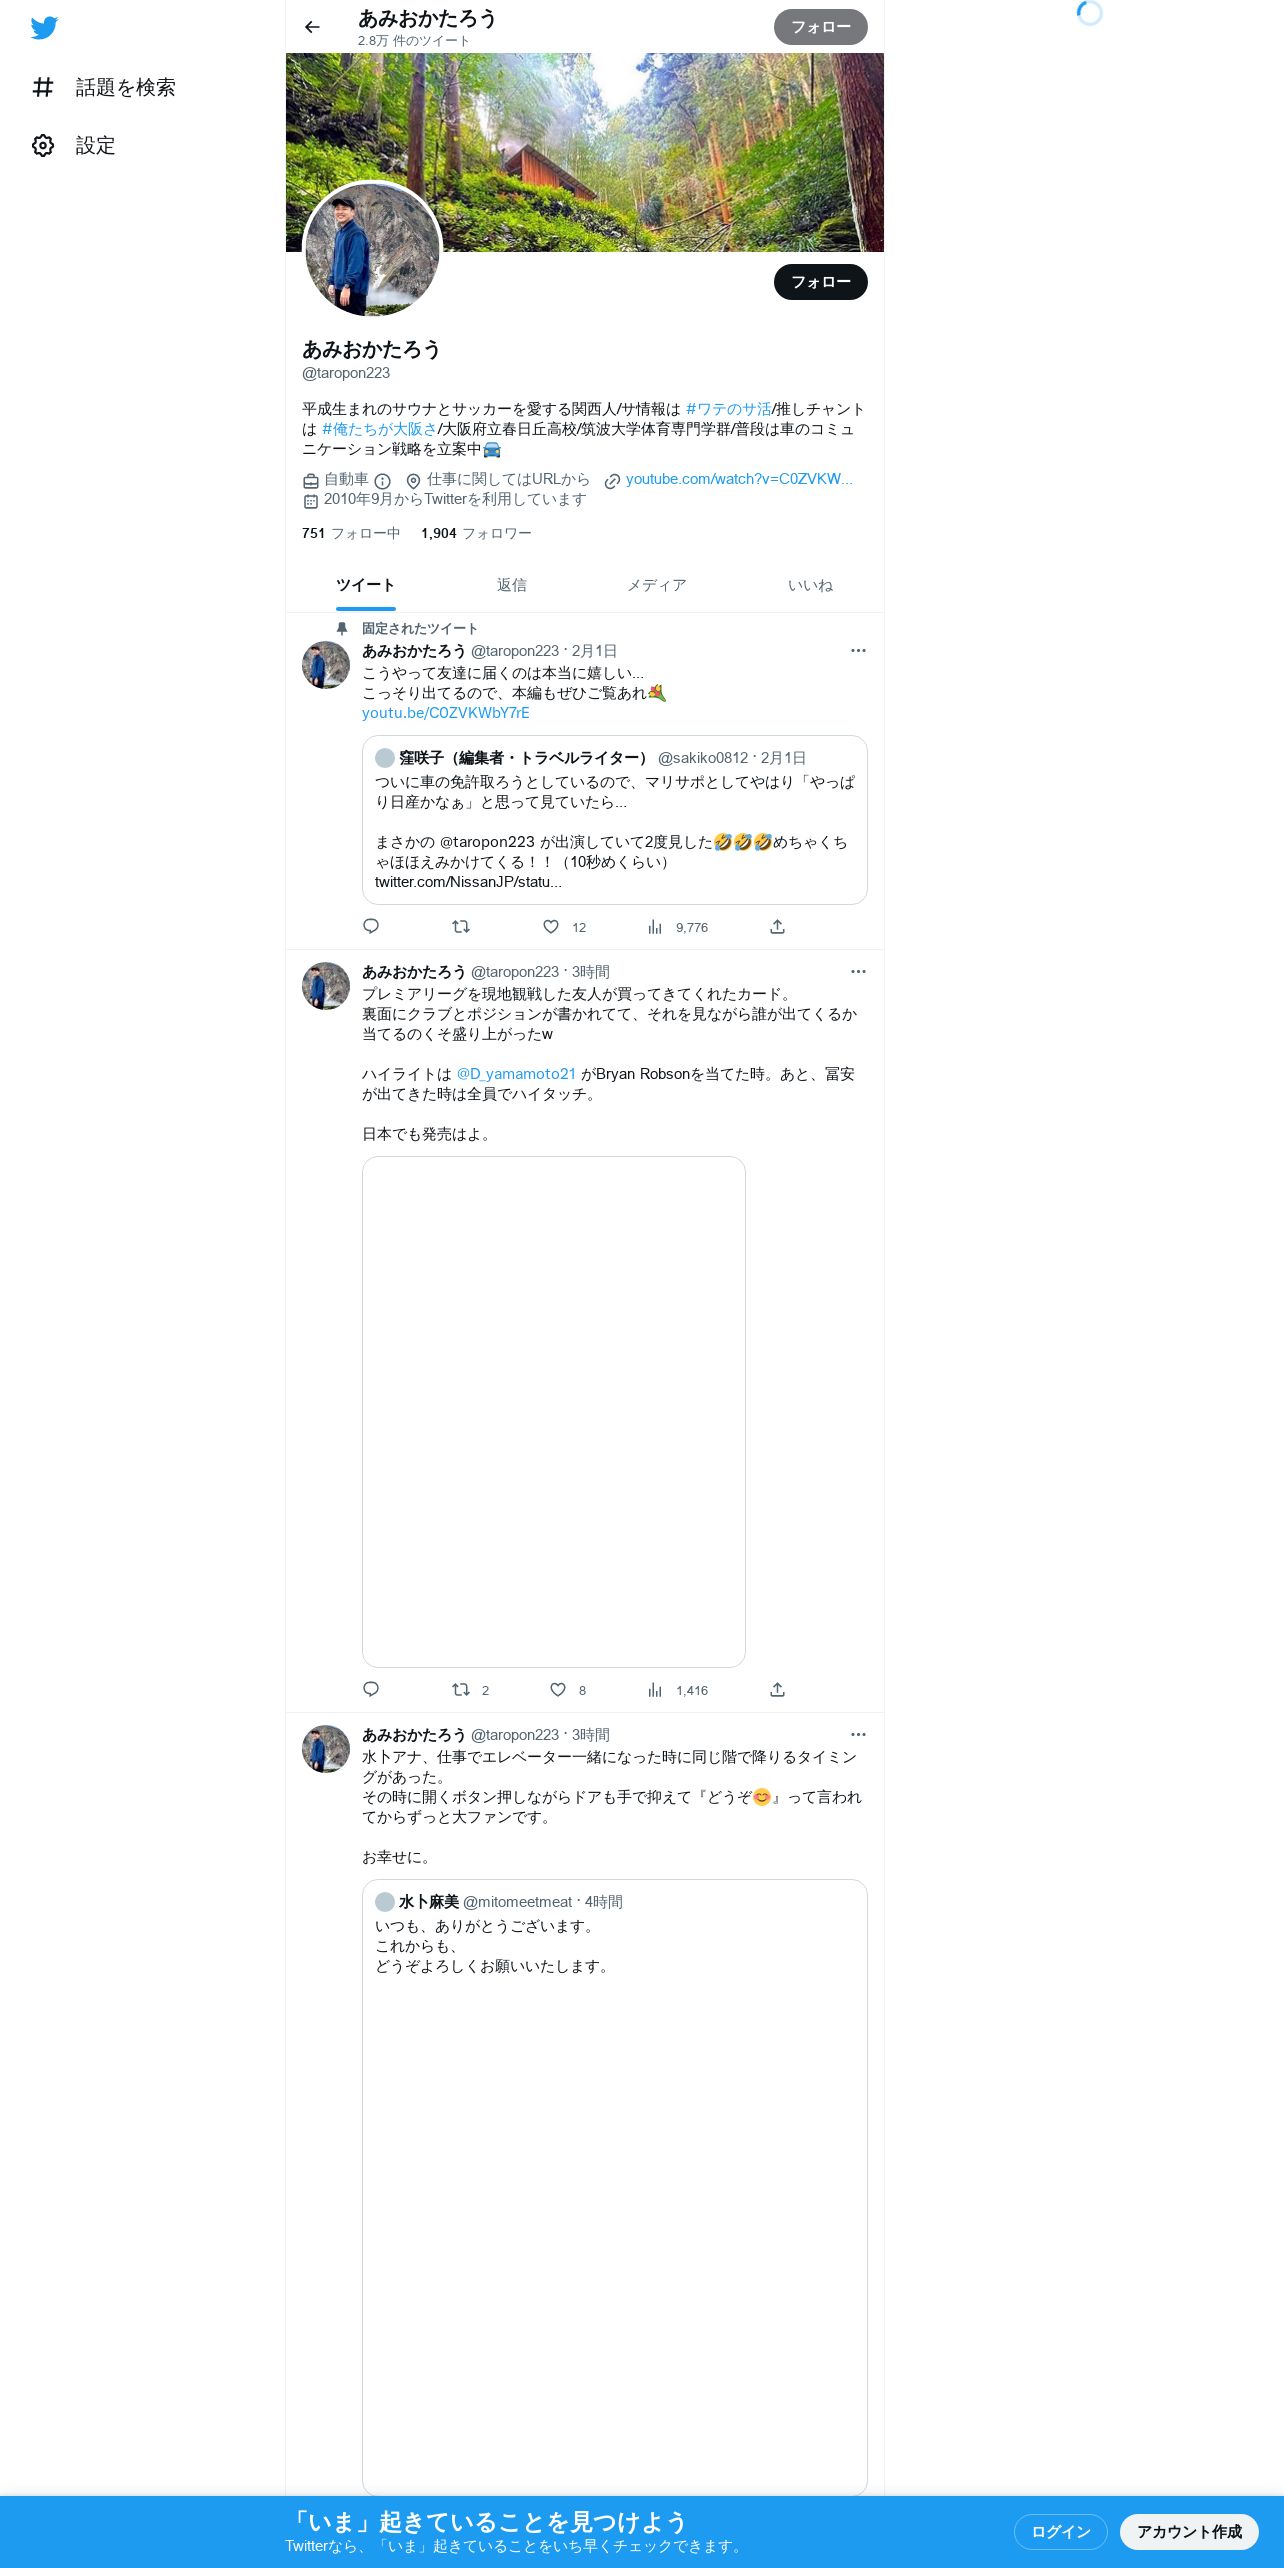Image resolution: width=1284 pixels, height=2568 pixels.
Task: Click ログイン button in bottom banner
Action: click(x=1061, y=2531)
